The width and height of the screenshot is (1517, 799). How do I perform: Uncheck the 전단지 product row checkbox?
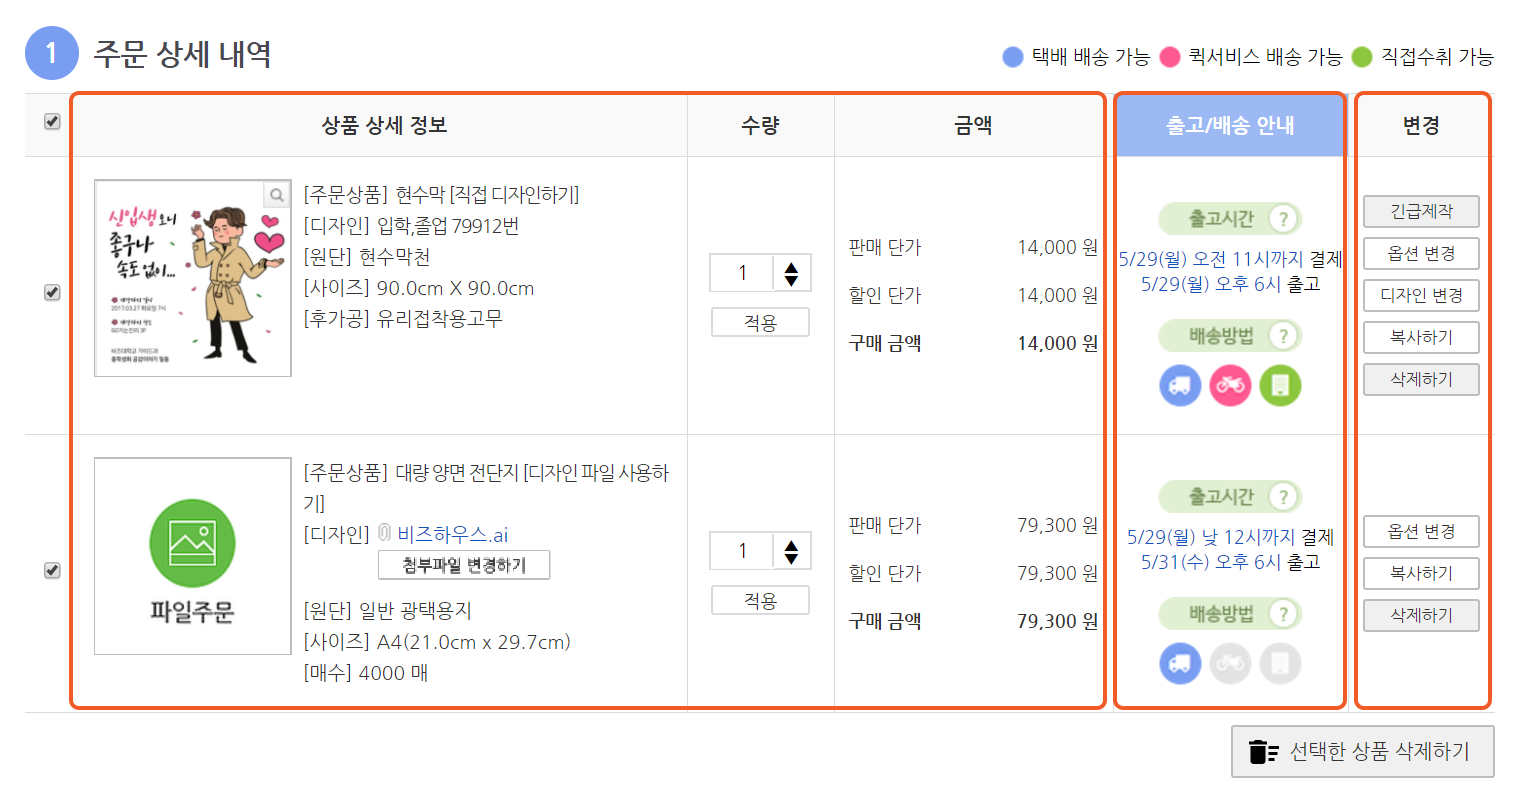click(x=52, y=570)
